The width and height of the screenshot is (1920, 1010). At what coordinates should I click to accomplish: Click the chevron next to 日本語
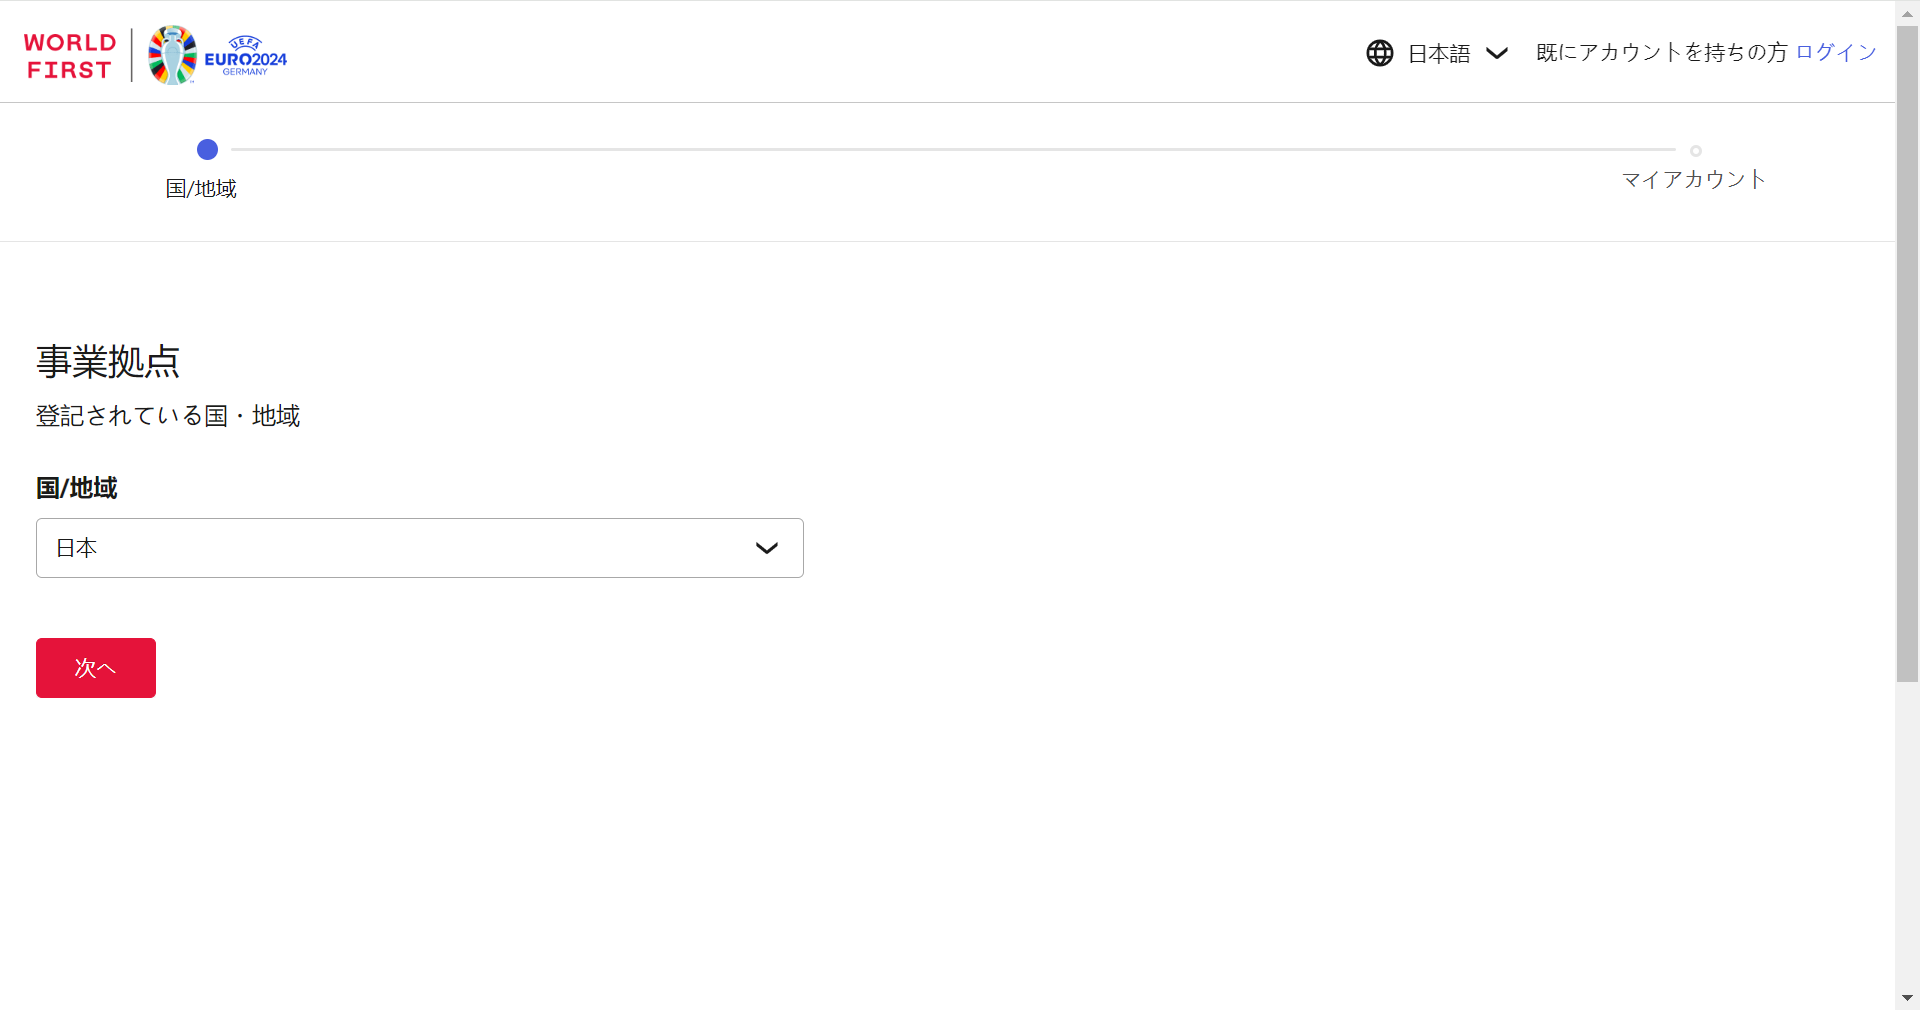(1496, 54)
